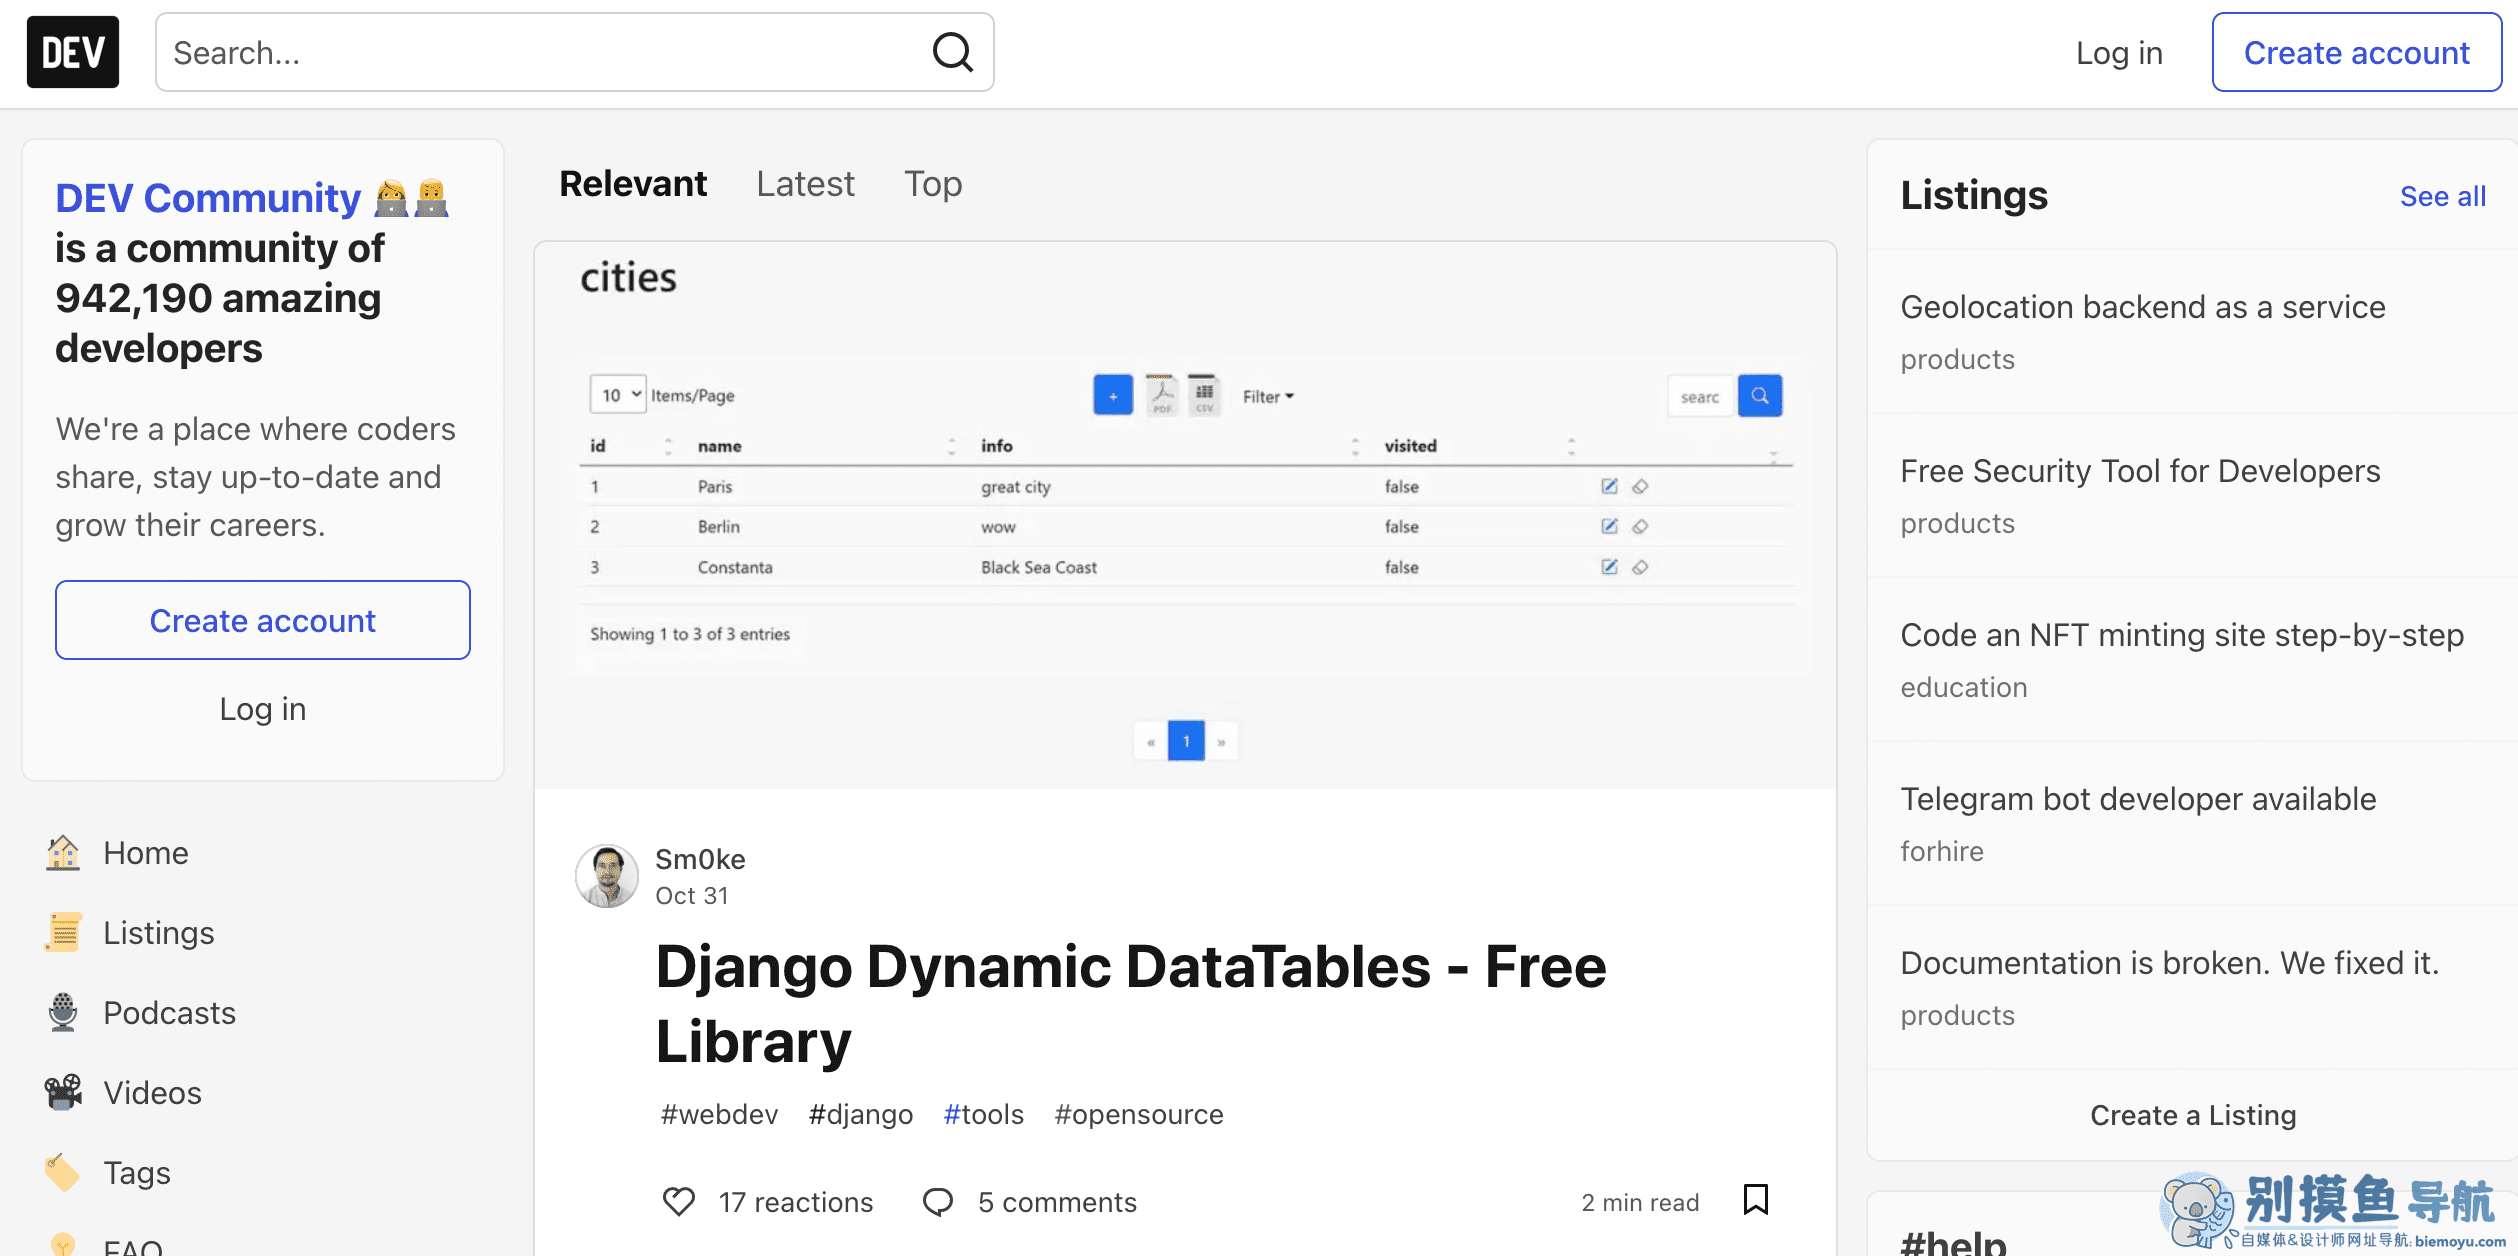Open Tags in sidebar
2518x1256 pixels.
coord(137,1172)
